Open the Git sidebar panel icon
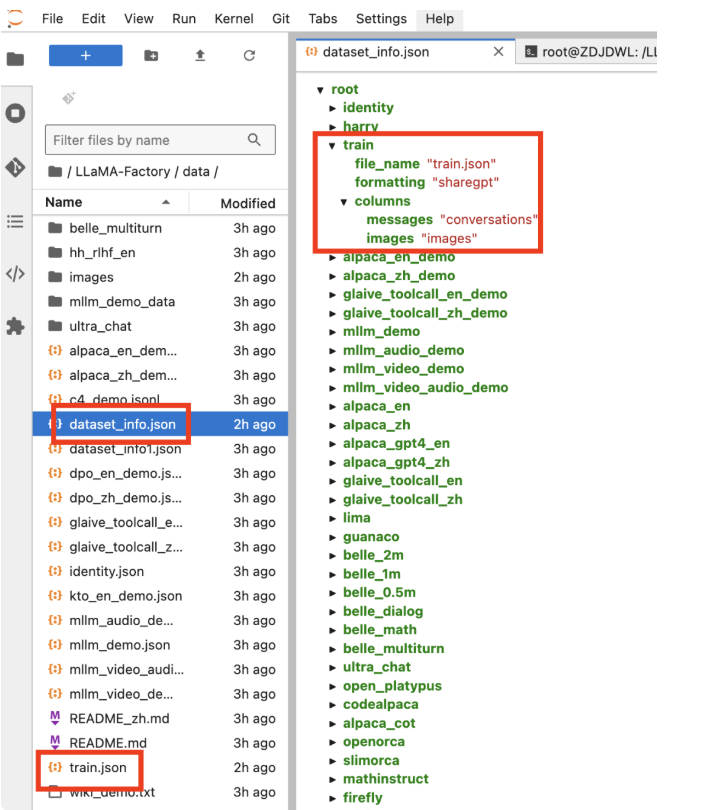The width and height of the screenshot is (705, 810). (15, 167)
